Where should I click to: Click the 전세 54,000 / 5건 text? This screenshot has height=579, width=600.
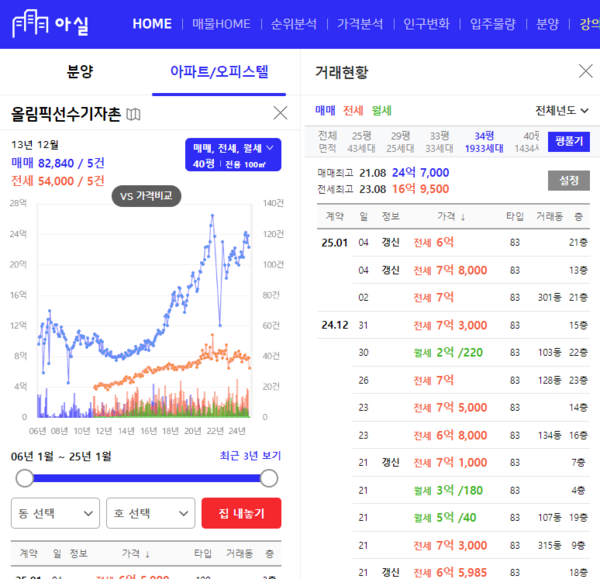[x=58, y=181]
